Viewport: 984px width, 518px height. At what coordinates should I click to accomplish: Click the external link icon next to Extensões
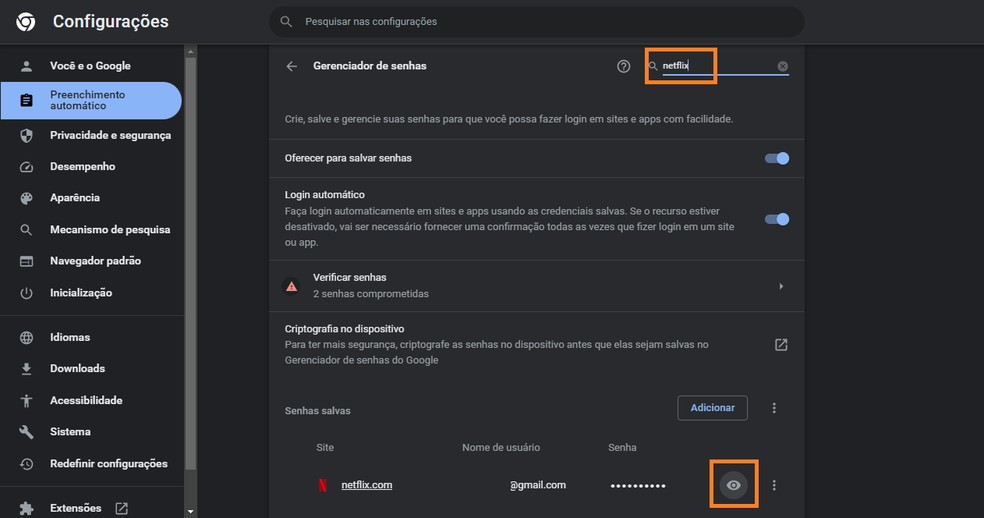[122, 508]
